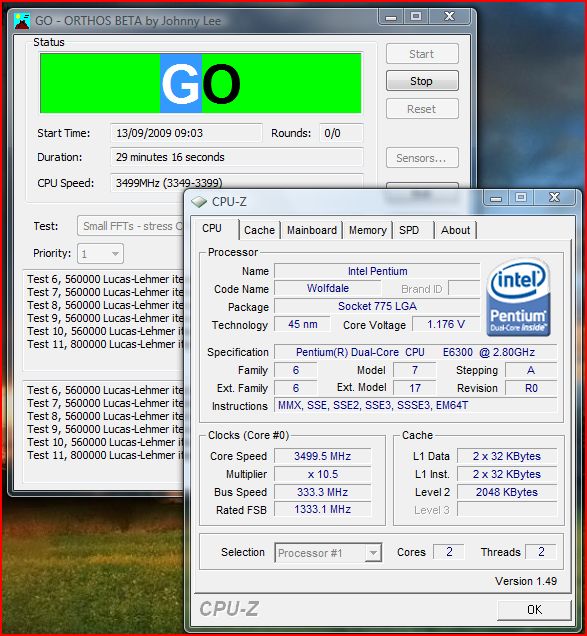Image resolution: width=587 pixels, height=636 pixels.
Task: Click the green GO status banner
Action: pyautogui.click(x=201, y=83)
